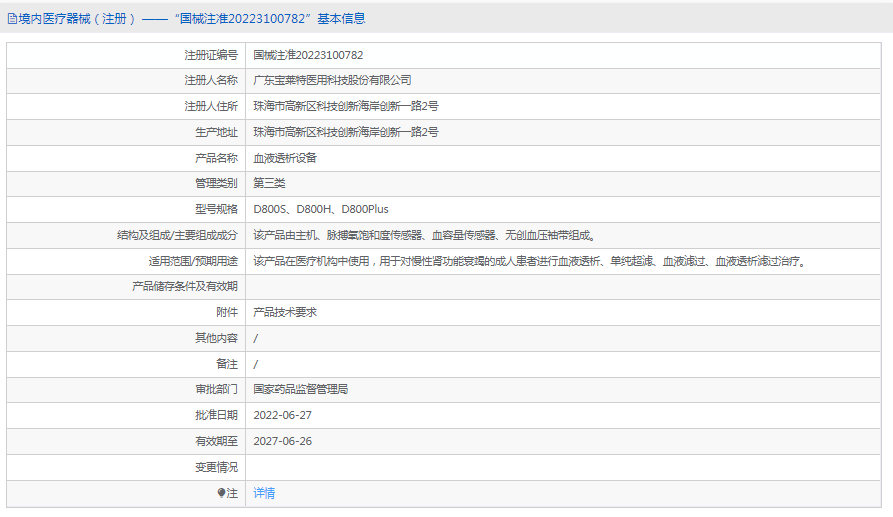Select product name 血液透析设备

pyautogui.click(x=285, y=158)
